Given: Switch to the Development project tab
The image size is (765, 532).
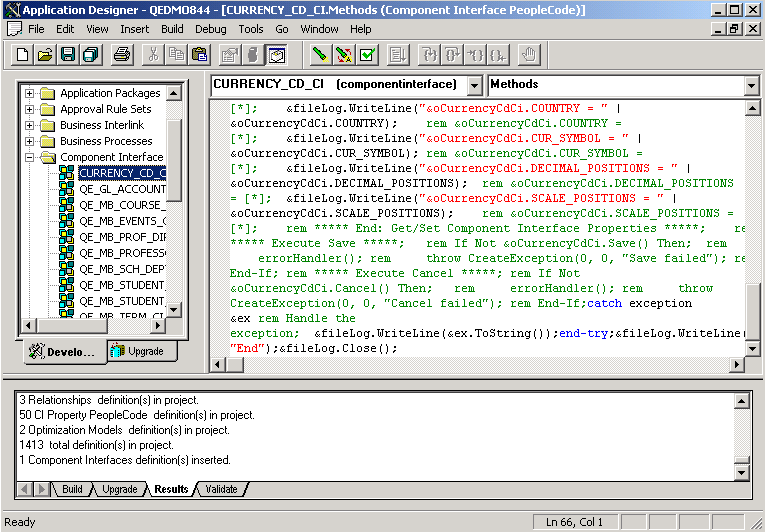Looking at the screenshot, I should (64, 352).
